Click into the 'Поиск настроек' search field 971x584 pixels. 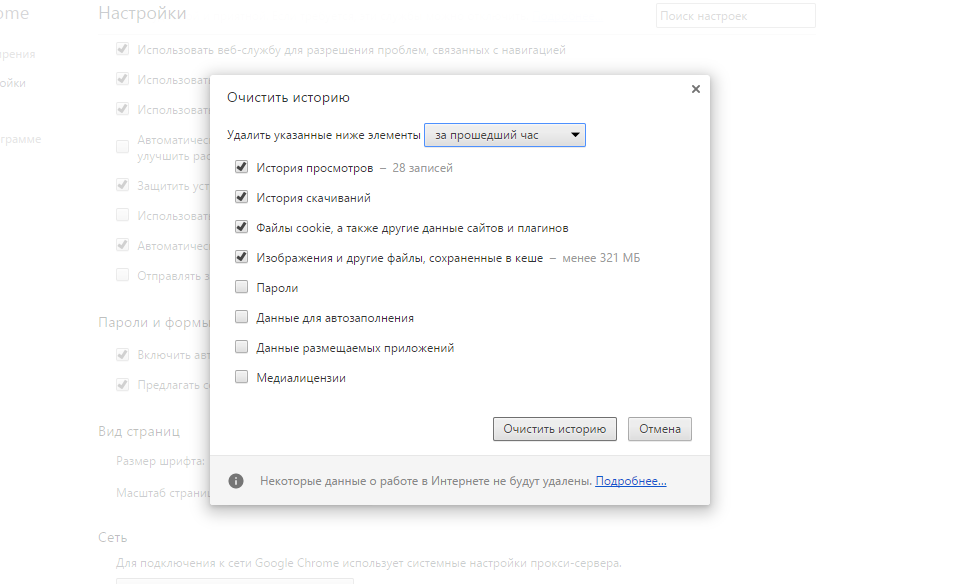pyautogui.click(x=736, y=16)
